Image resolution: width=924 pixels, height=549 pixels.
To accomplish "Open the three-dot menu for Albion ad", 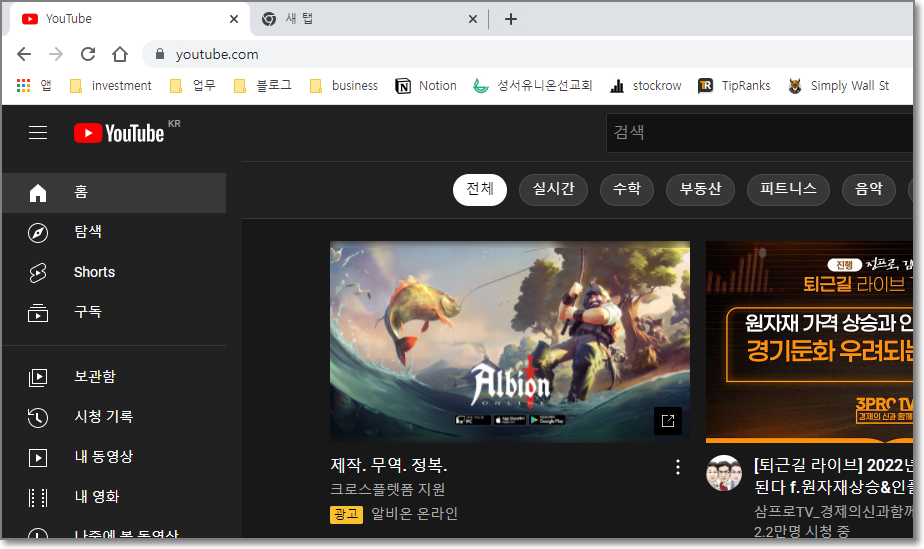I will tap(678, 467).
